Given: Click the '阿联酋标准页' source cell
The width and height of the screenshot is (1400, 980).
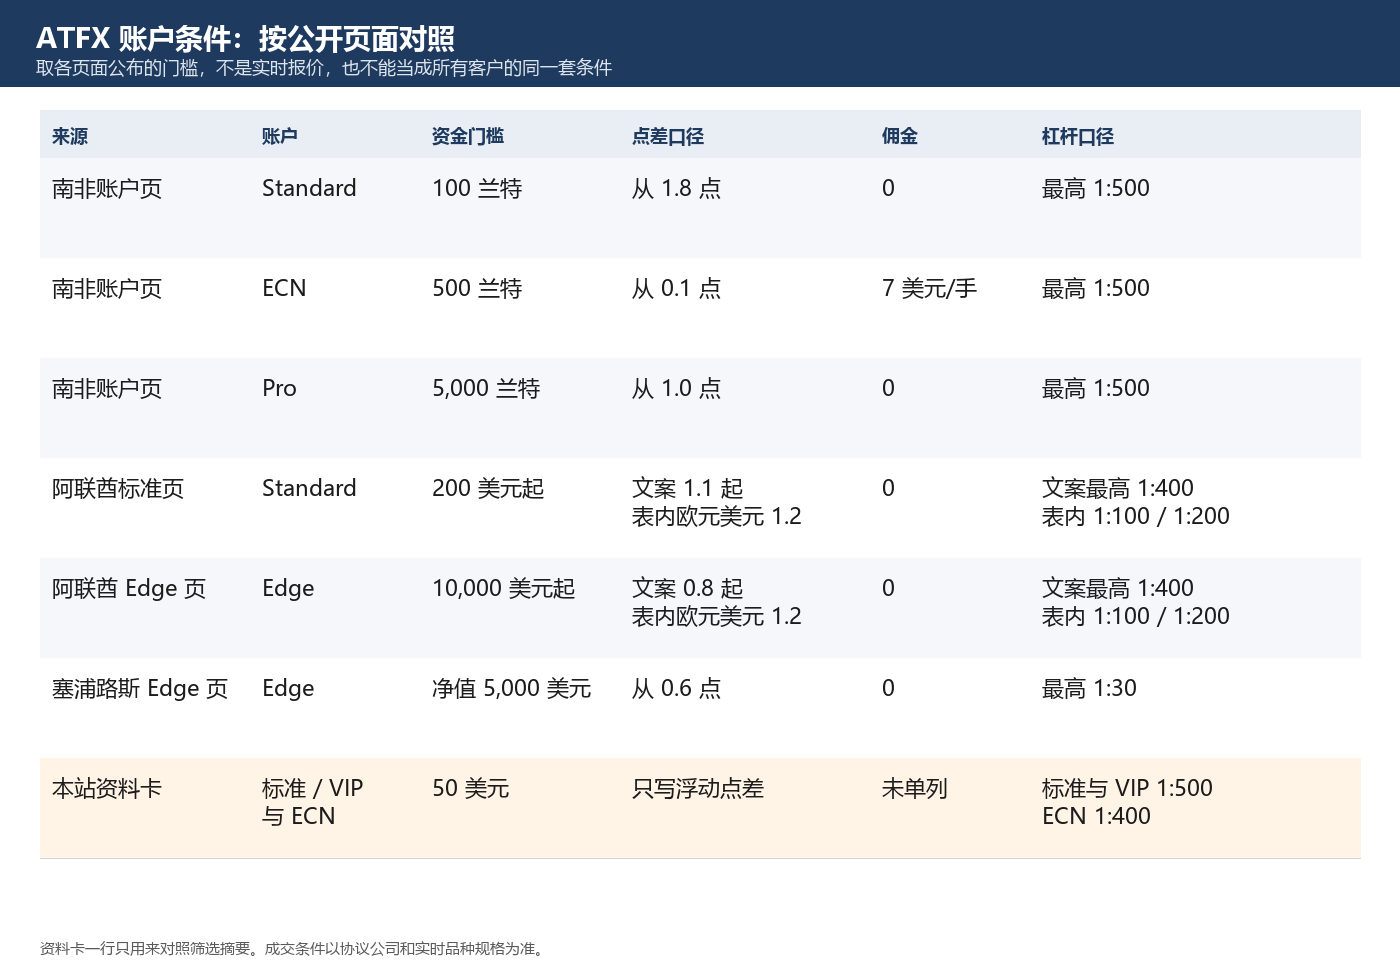Looking at the screenshot, I should click(x=118, y=488).
